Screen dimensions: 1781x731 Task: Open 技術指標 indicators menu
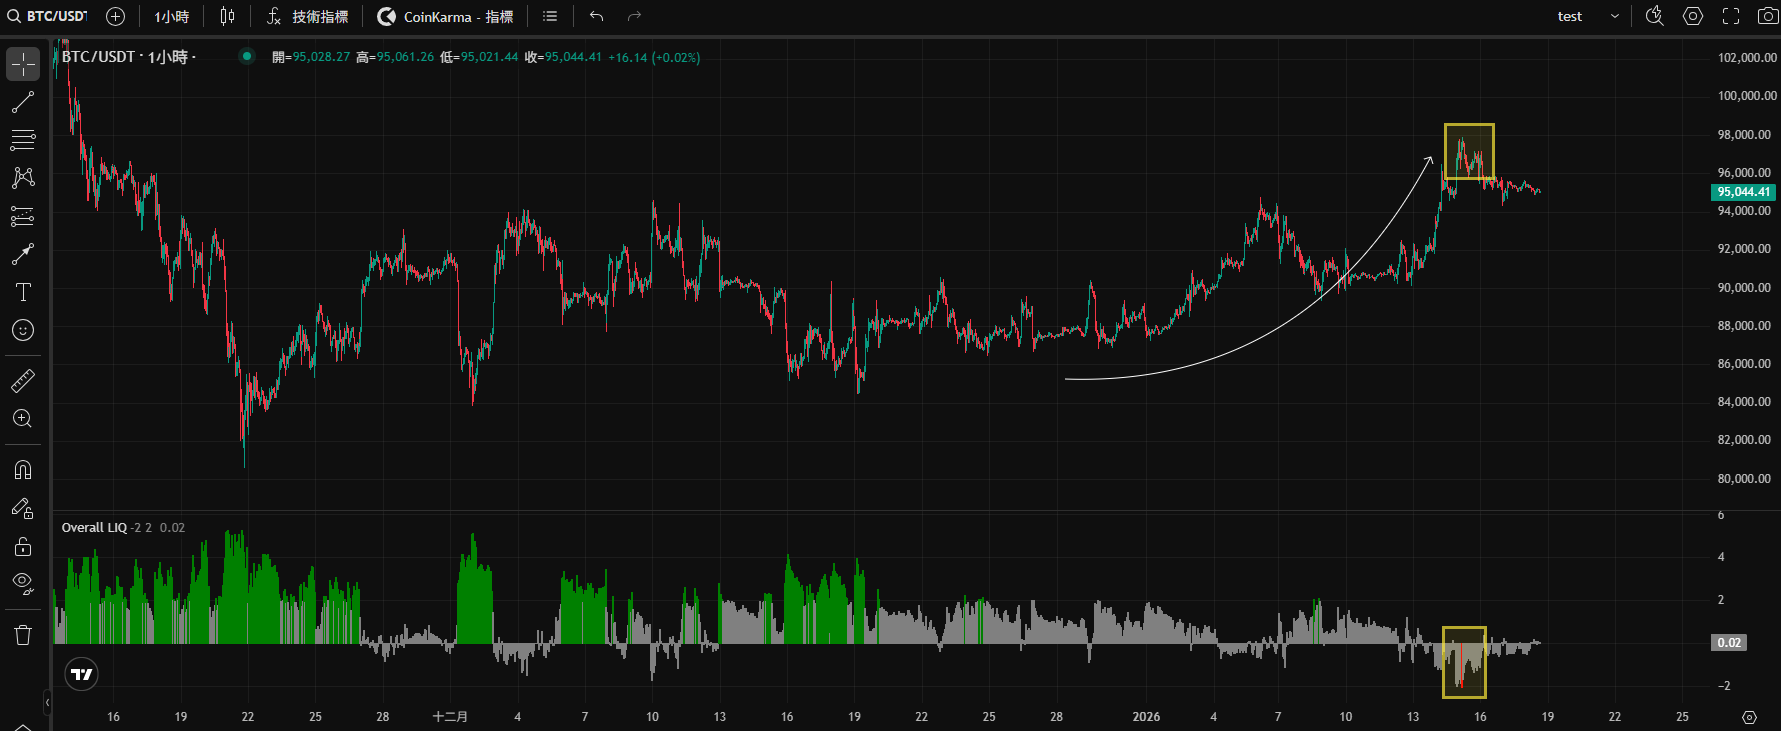(x=308, y=16)
